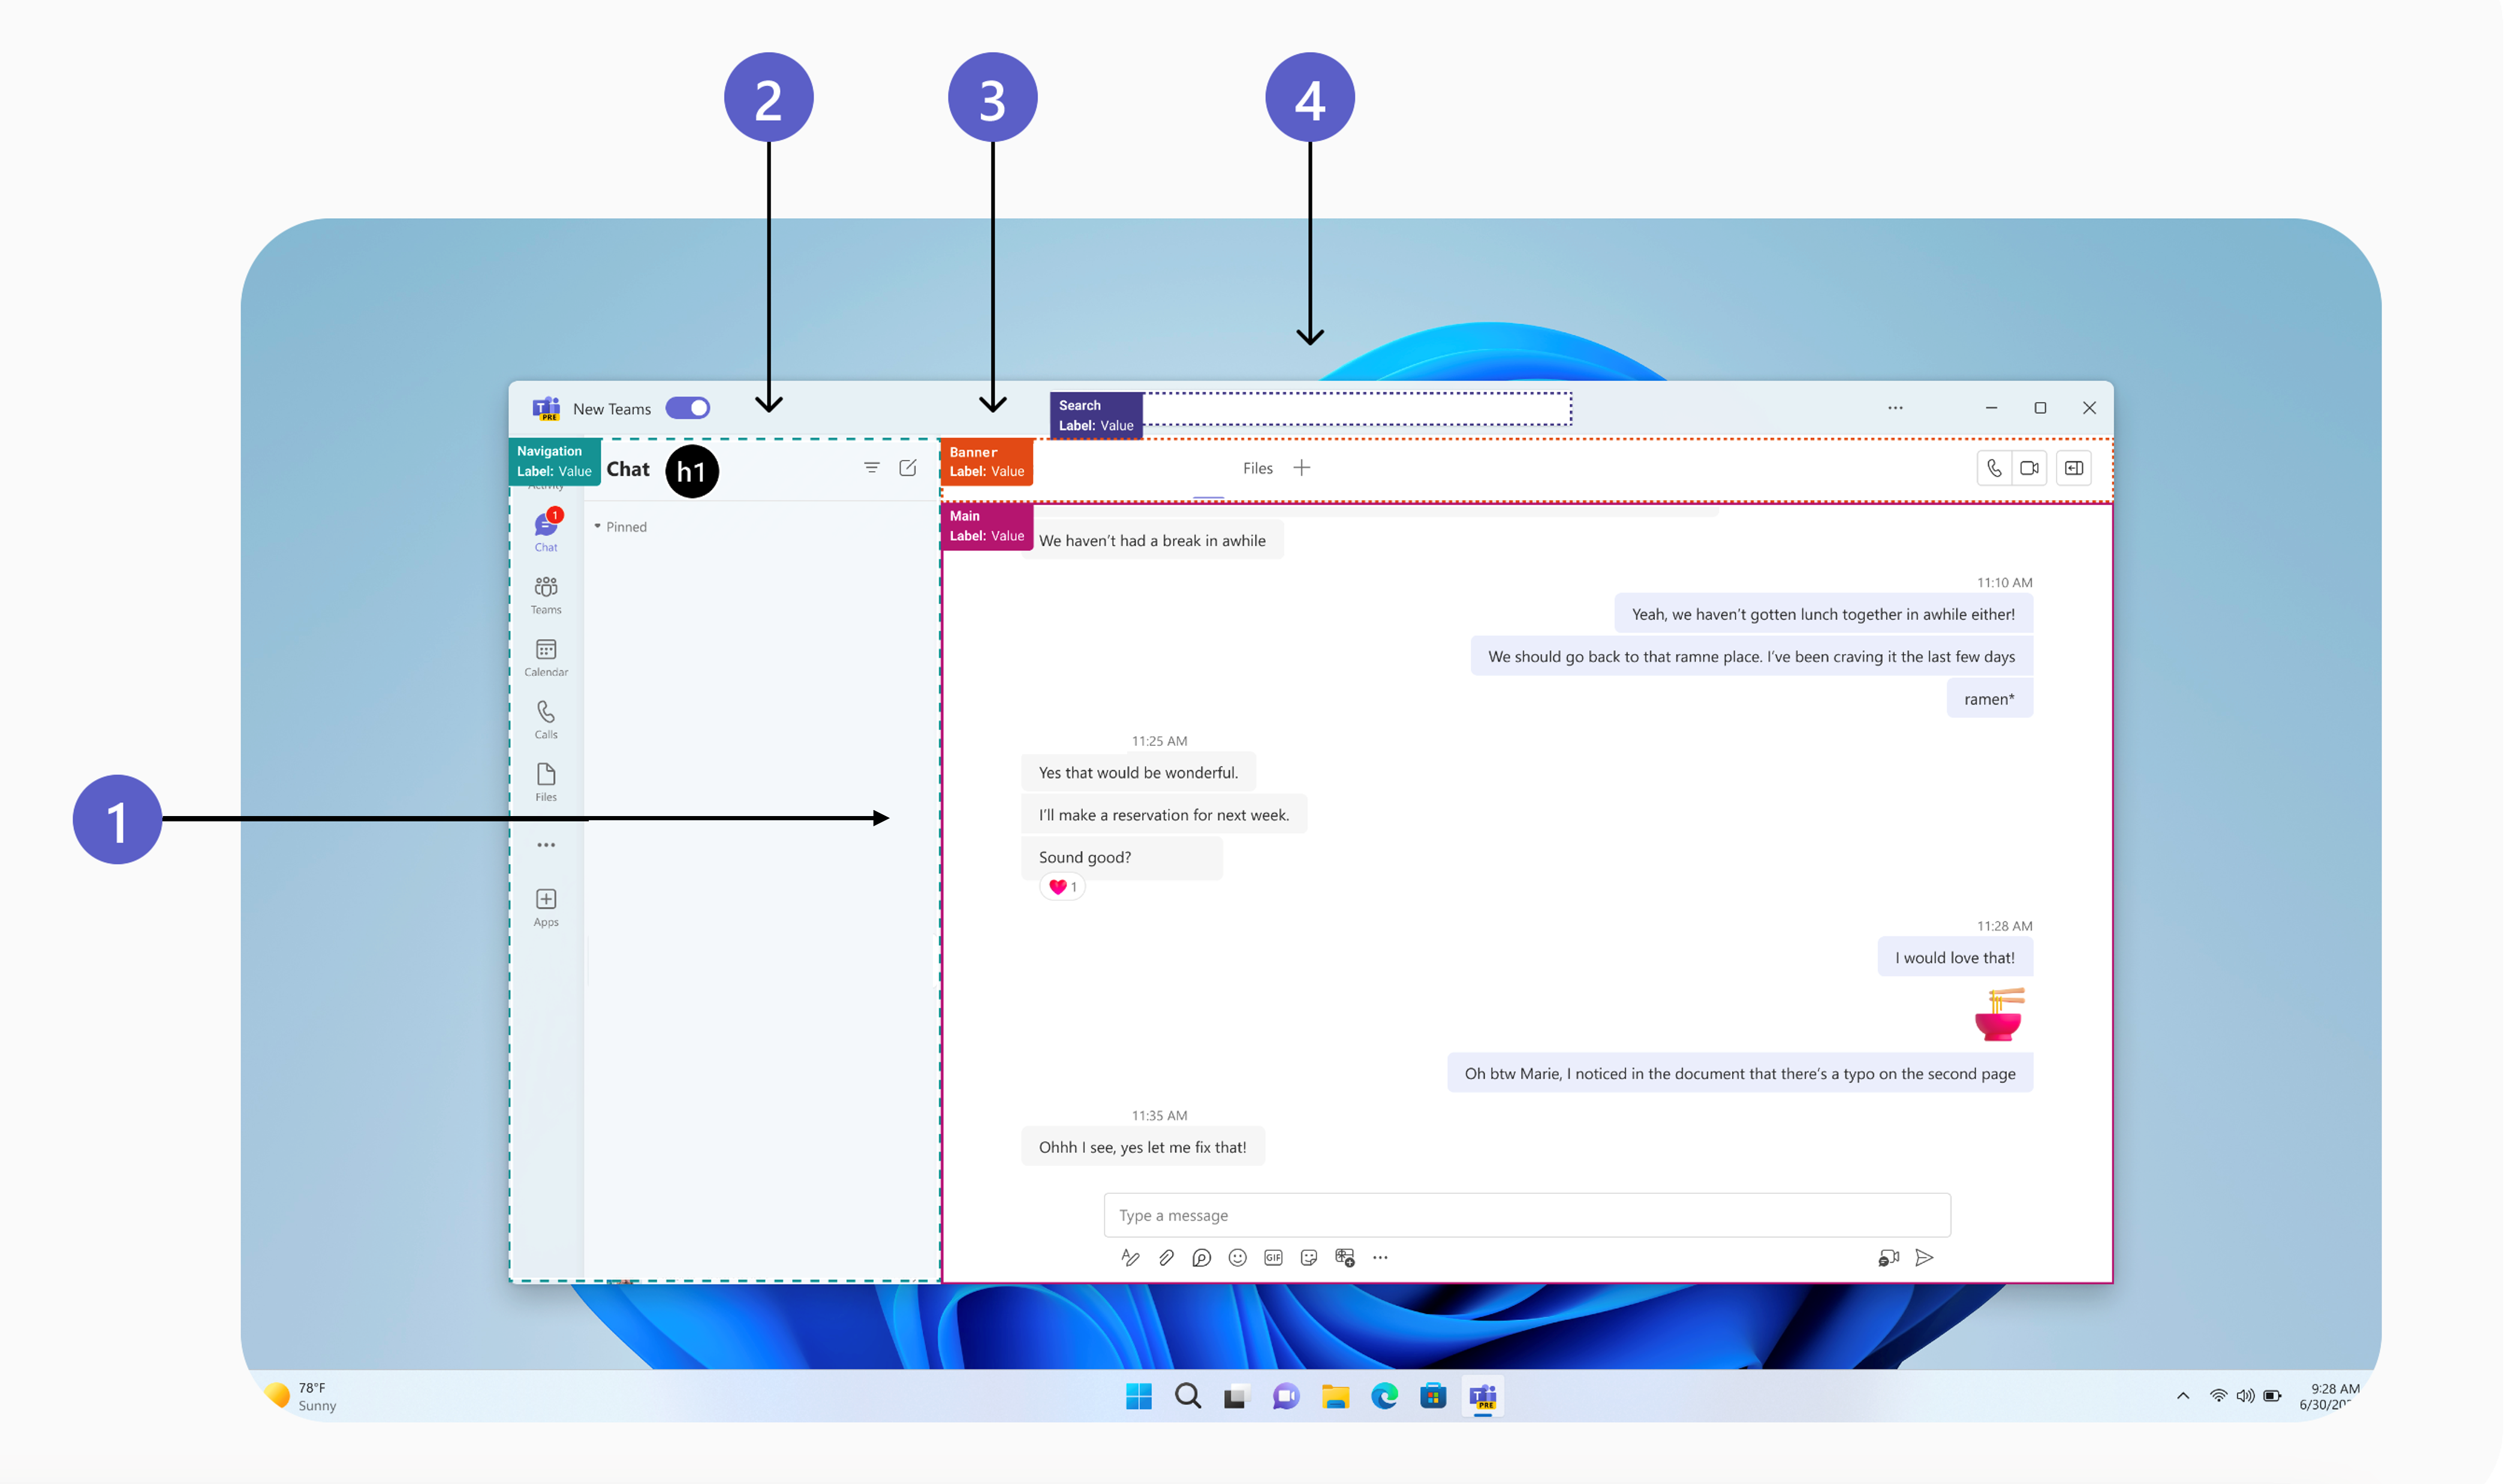Open the message format options
The width and height of the screenshot is (2505, 1484).
(1130, 1258)
